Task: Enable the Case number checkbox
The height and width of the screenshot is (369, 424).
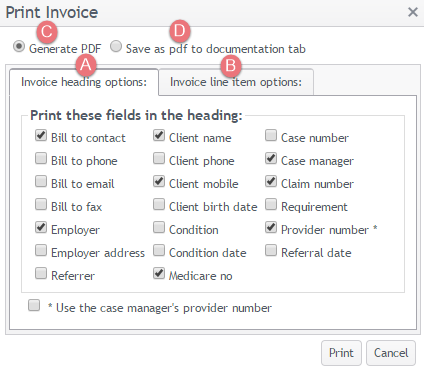Action: pyautogui.click(x=271, y=135)
